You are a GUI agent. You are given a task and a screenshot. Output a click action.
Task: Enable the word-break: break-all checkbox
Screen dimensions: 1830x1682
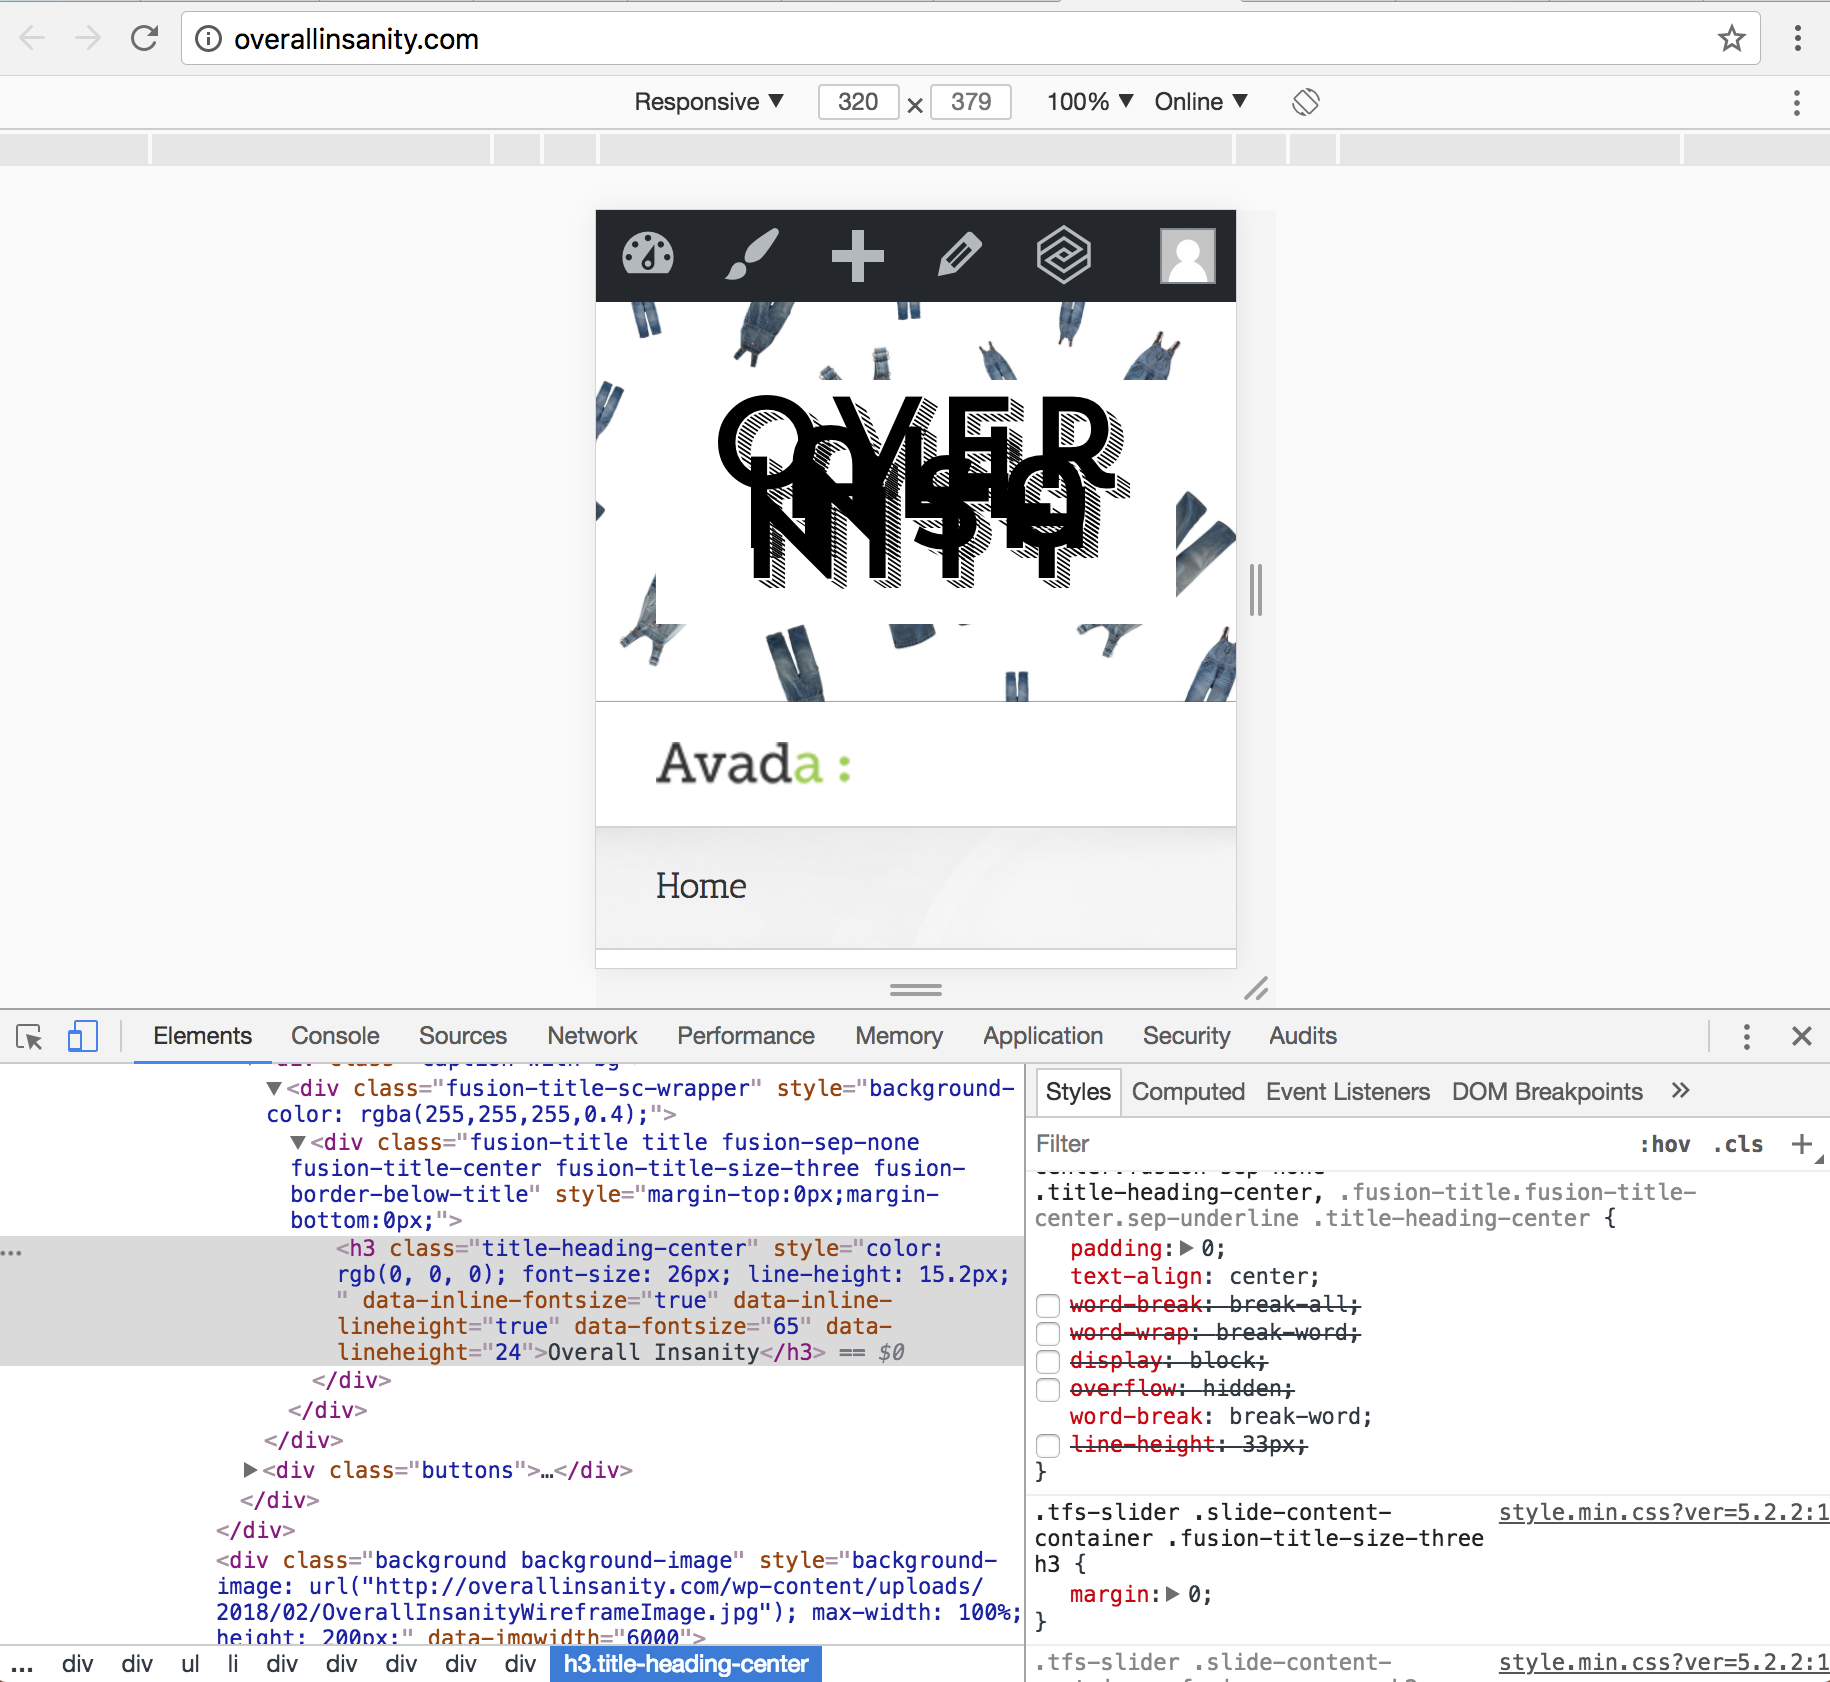coord(1048,1306)
